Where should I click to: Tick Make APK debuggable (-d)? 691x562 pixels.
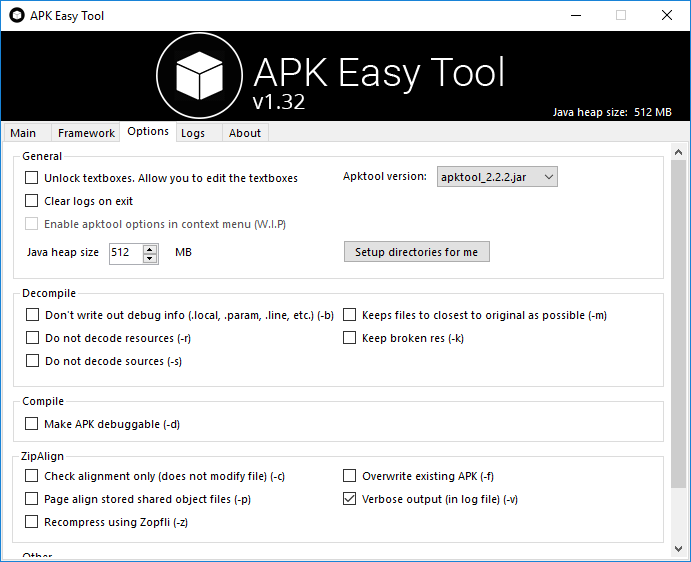click(31, 424)
